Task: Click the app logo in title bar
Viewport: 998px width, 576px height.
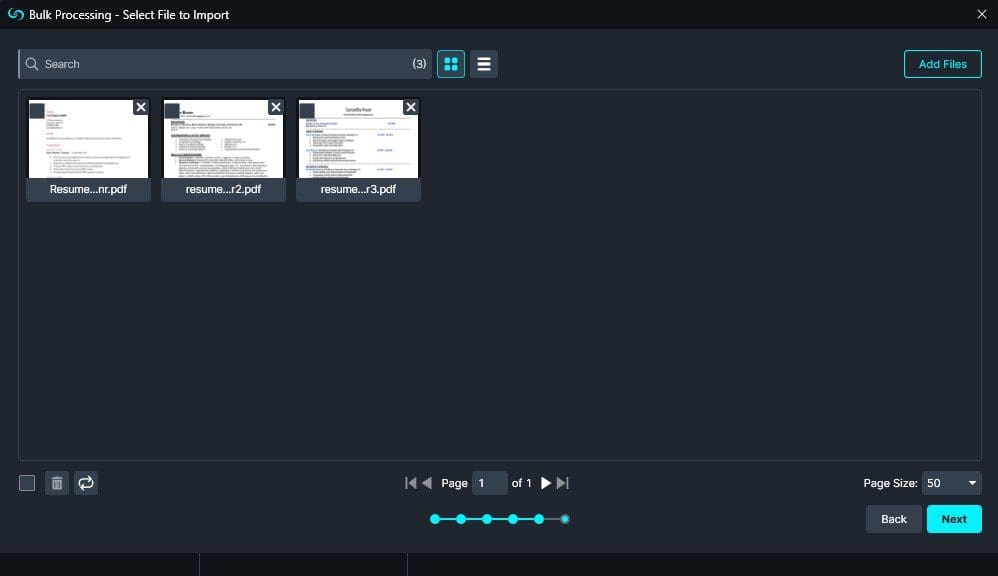Action: (14, 14)
